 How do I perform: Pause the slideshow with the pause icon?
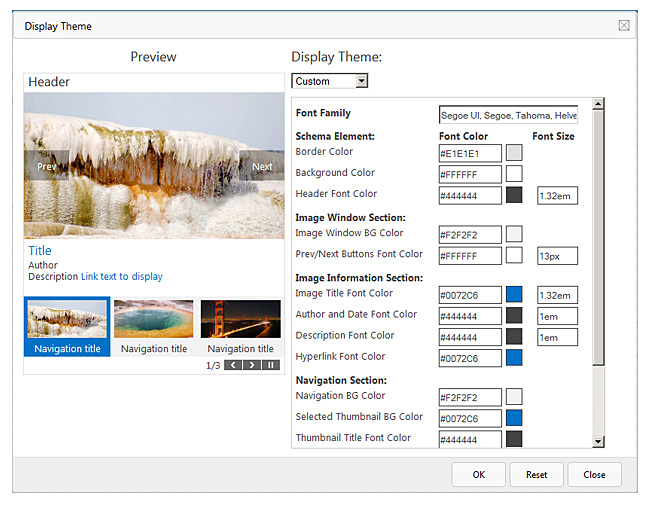[270, 366]
